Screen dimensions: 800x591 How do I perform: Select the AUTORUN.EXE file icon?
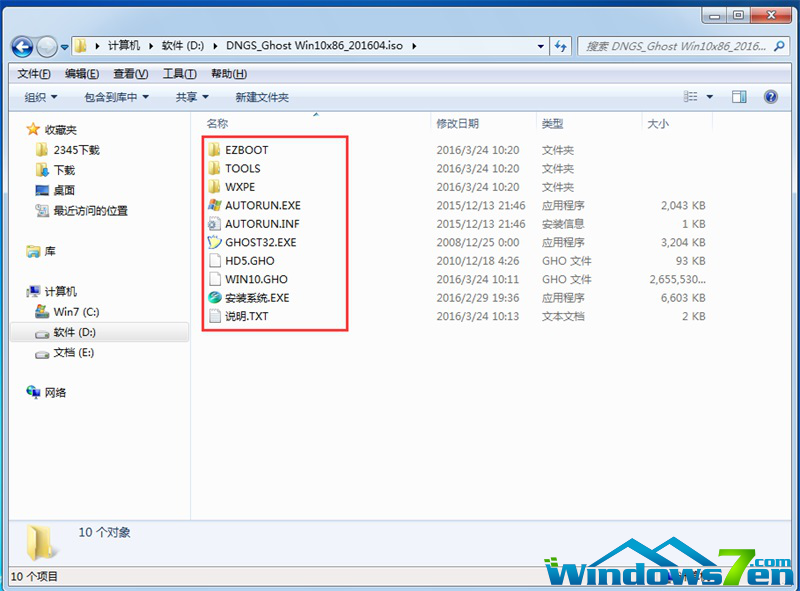(x=214, y=205)
